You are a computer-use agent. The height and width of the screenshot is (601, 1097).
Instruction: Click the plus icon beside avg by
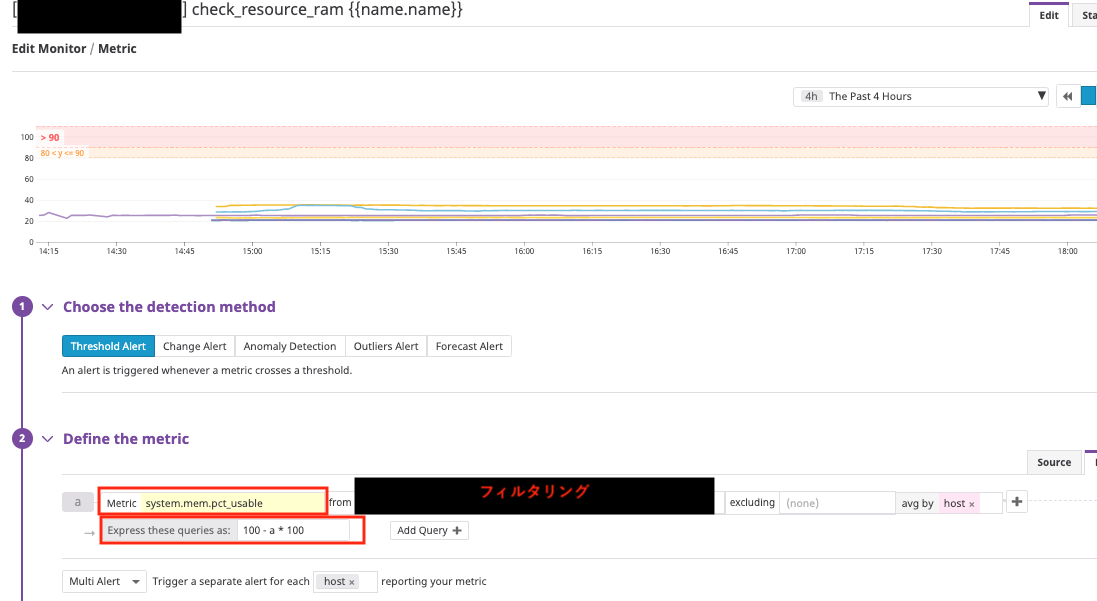1017,502
